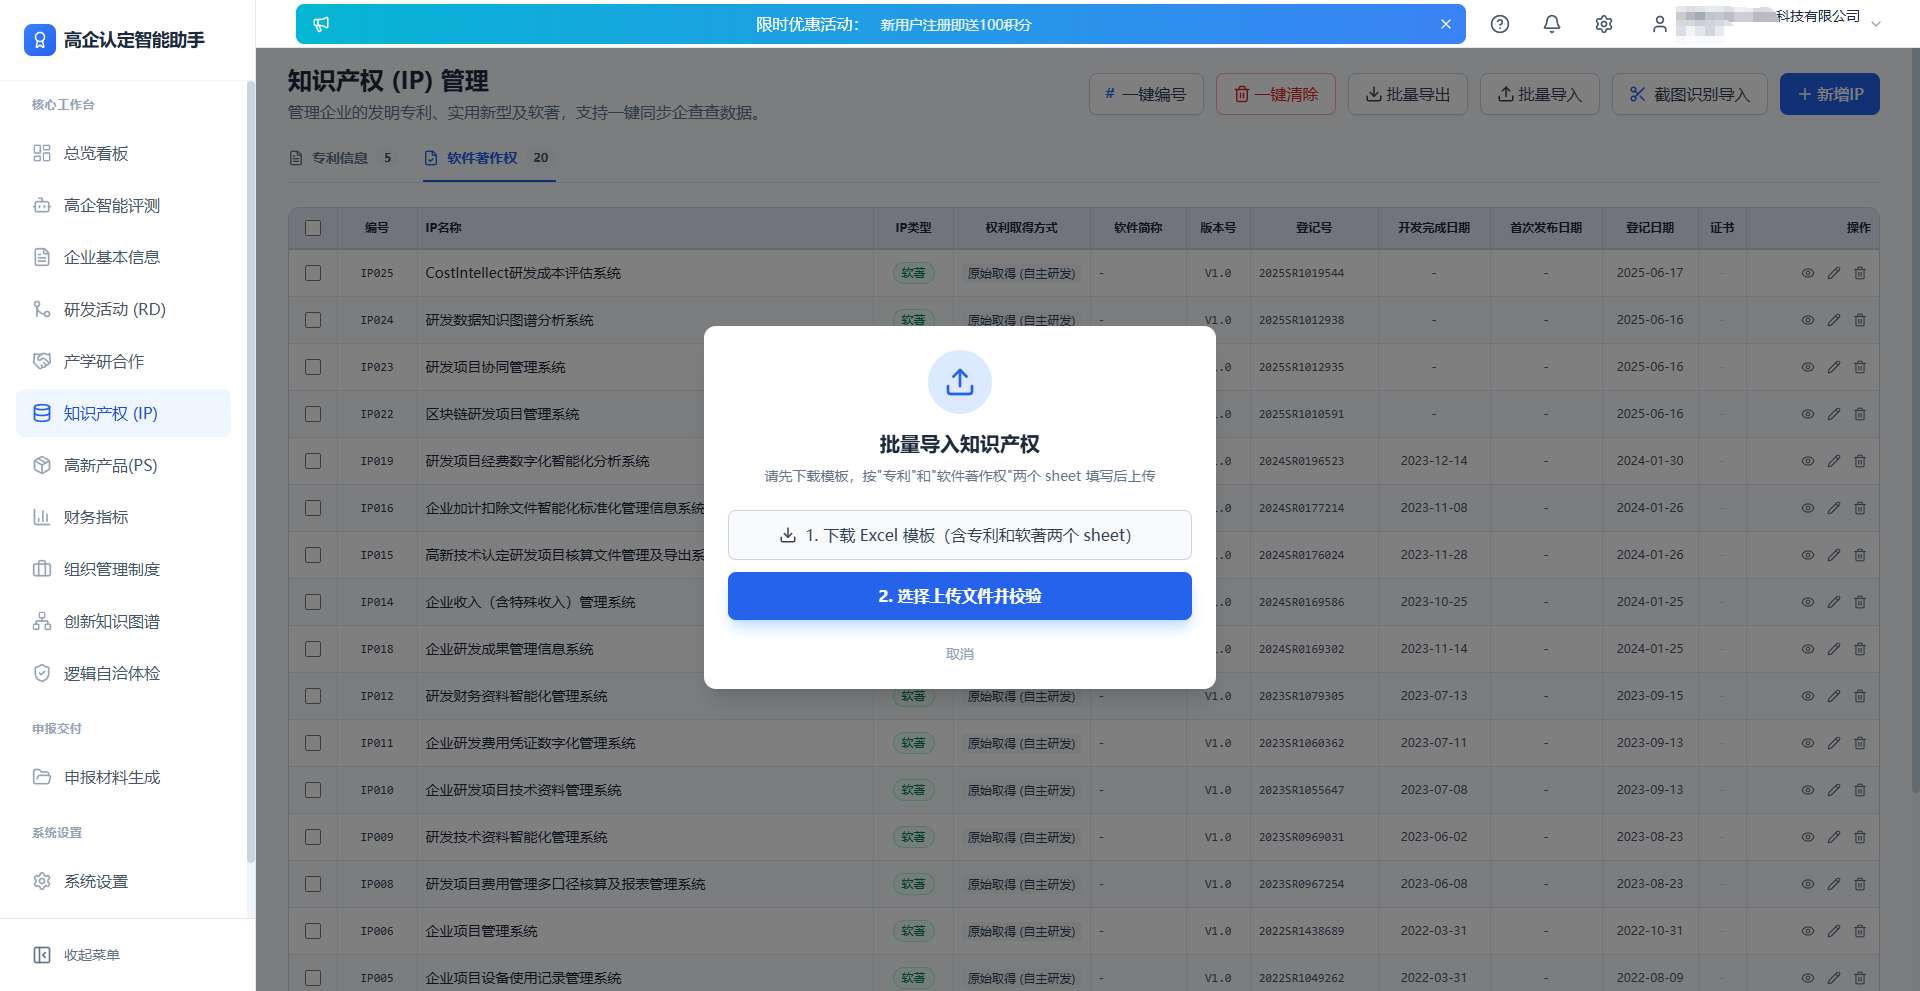Click the 软著 tag in IP012 row

(x=913, y=696)
